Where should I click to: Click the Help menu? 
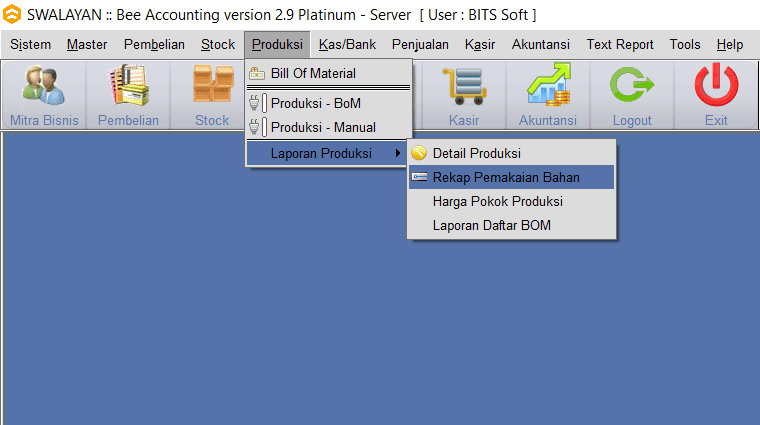[x=730, y=44]
